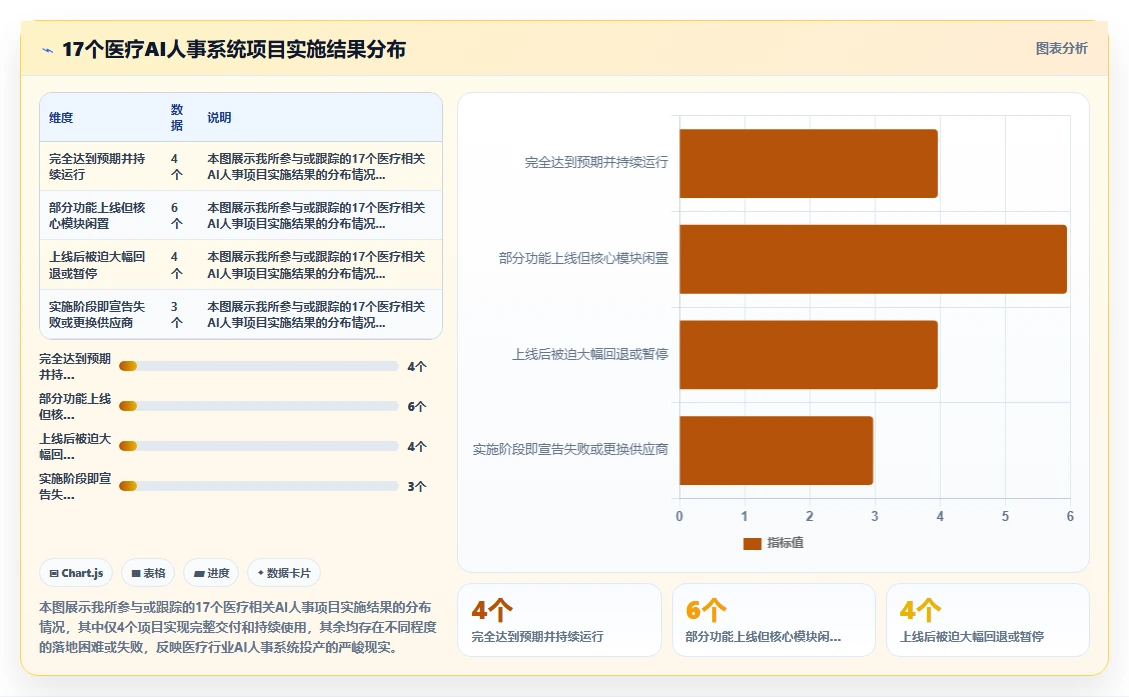The image size is (1129, 697).
Task: Click the progress label 部分功能上线但核...
Action: pyautogui.click(x=75, y=406)
